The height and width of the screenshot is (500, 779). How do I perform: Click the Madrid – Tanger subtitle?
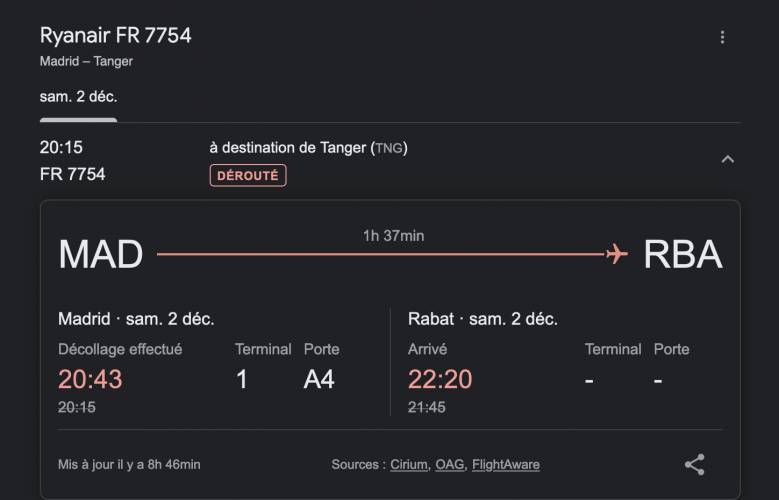click(x=86, y=62)
